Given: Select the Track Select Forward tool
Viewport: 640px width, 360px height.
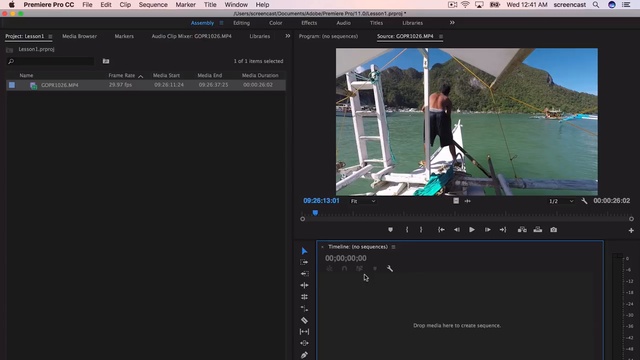Looking at the screenshot, I should [304, 262].
